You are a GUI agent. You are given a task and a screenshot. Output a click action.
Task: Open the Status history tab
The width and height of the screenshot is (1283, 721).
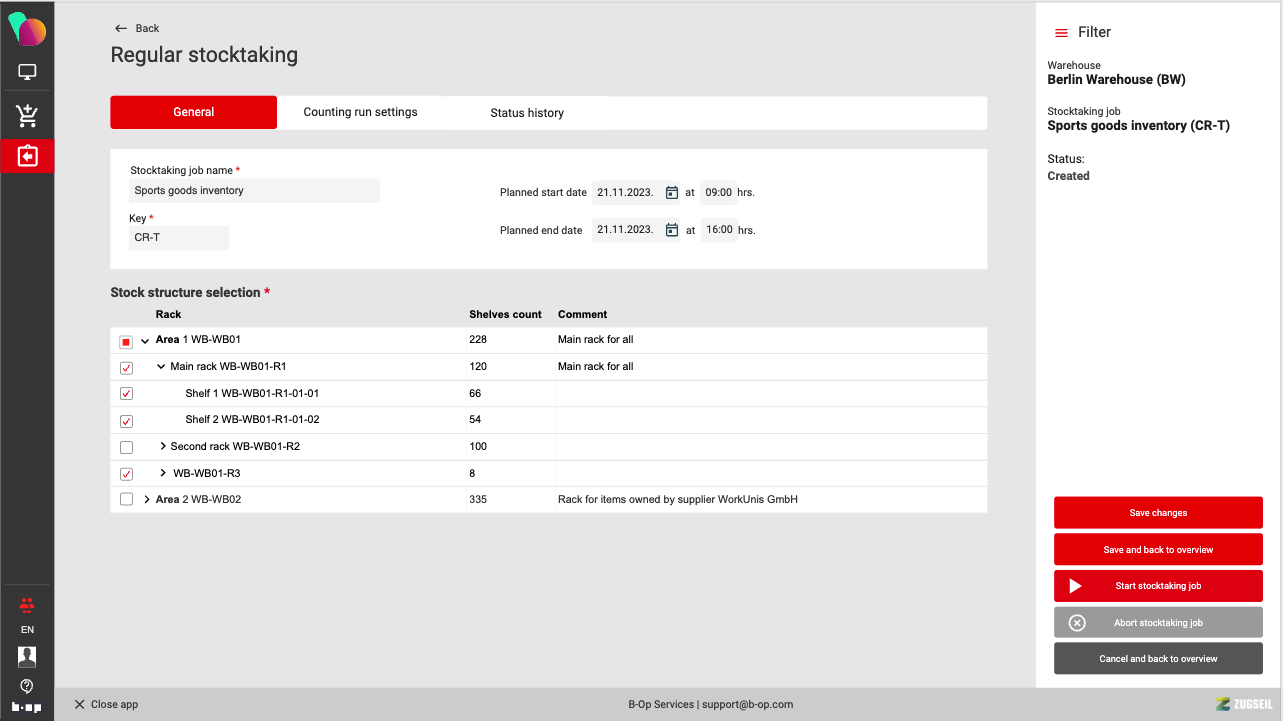click(x=527, y=113)
